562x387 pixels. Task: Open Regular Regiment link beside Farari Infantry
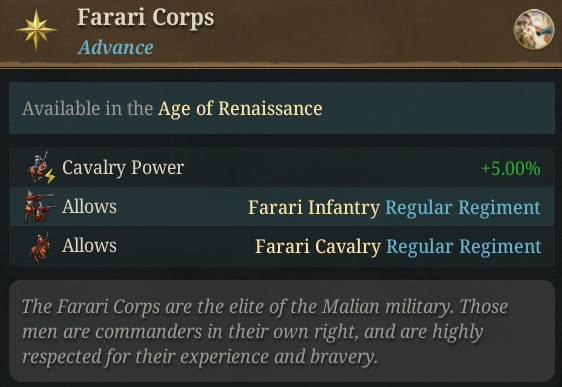pyautogui.click(x=463, y=207)
